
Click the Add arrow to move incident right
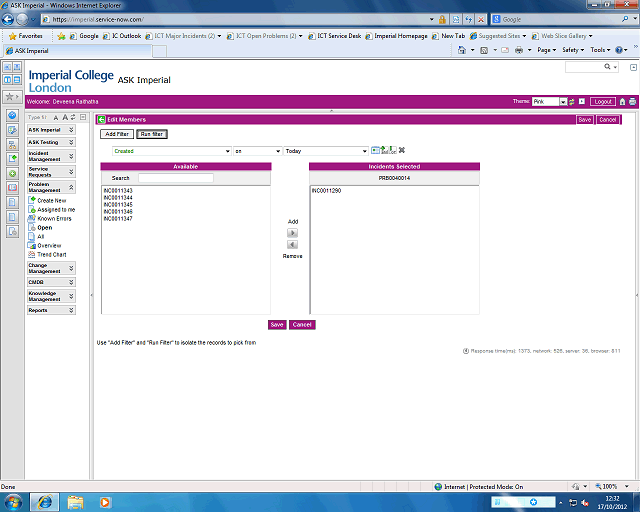point(292,232)
